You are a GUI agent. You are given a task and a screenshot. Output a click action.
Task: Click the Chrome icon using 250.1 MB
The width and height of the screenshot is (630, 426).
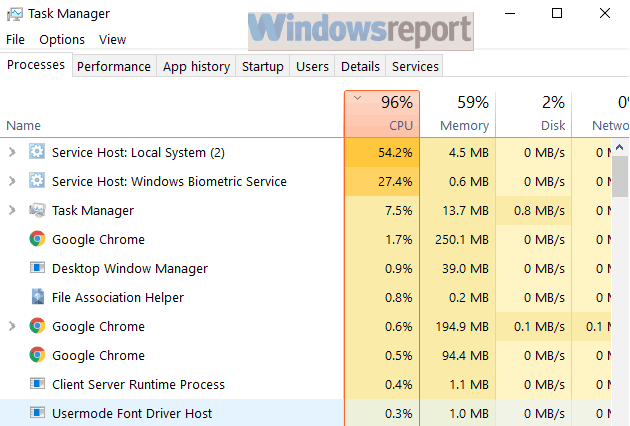pyautogui.click(x=37, y=239)
